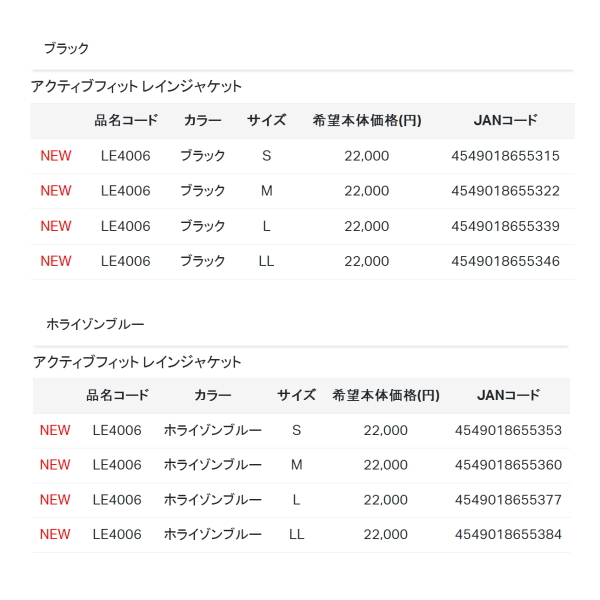Click the 品名コード header in ブラック table

point(126,121)
